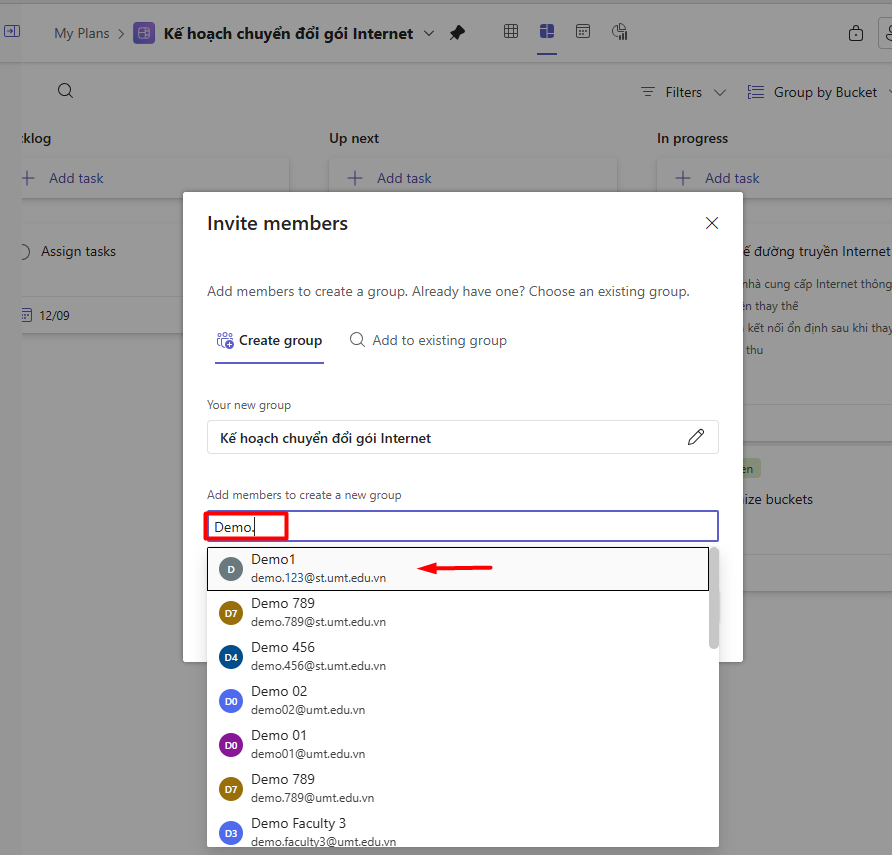The width and height of the screenshot is (892, 855).
Task: Open the Schedule calendar view icon
Action: [583, 32]
